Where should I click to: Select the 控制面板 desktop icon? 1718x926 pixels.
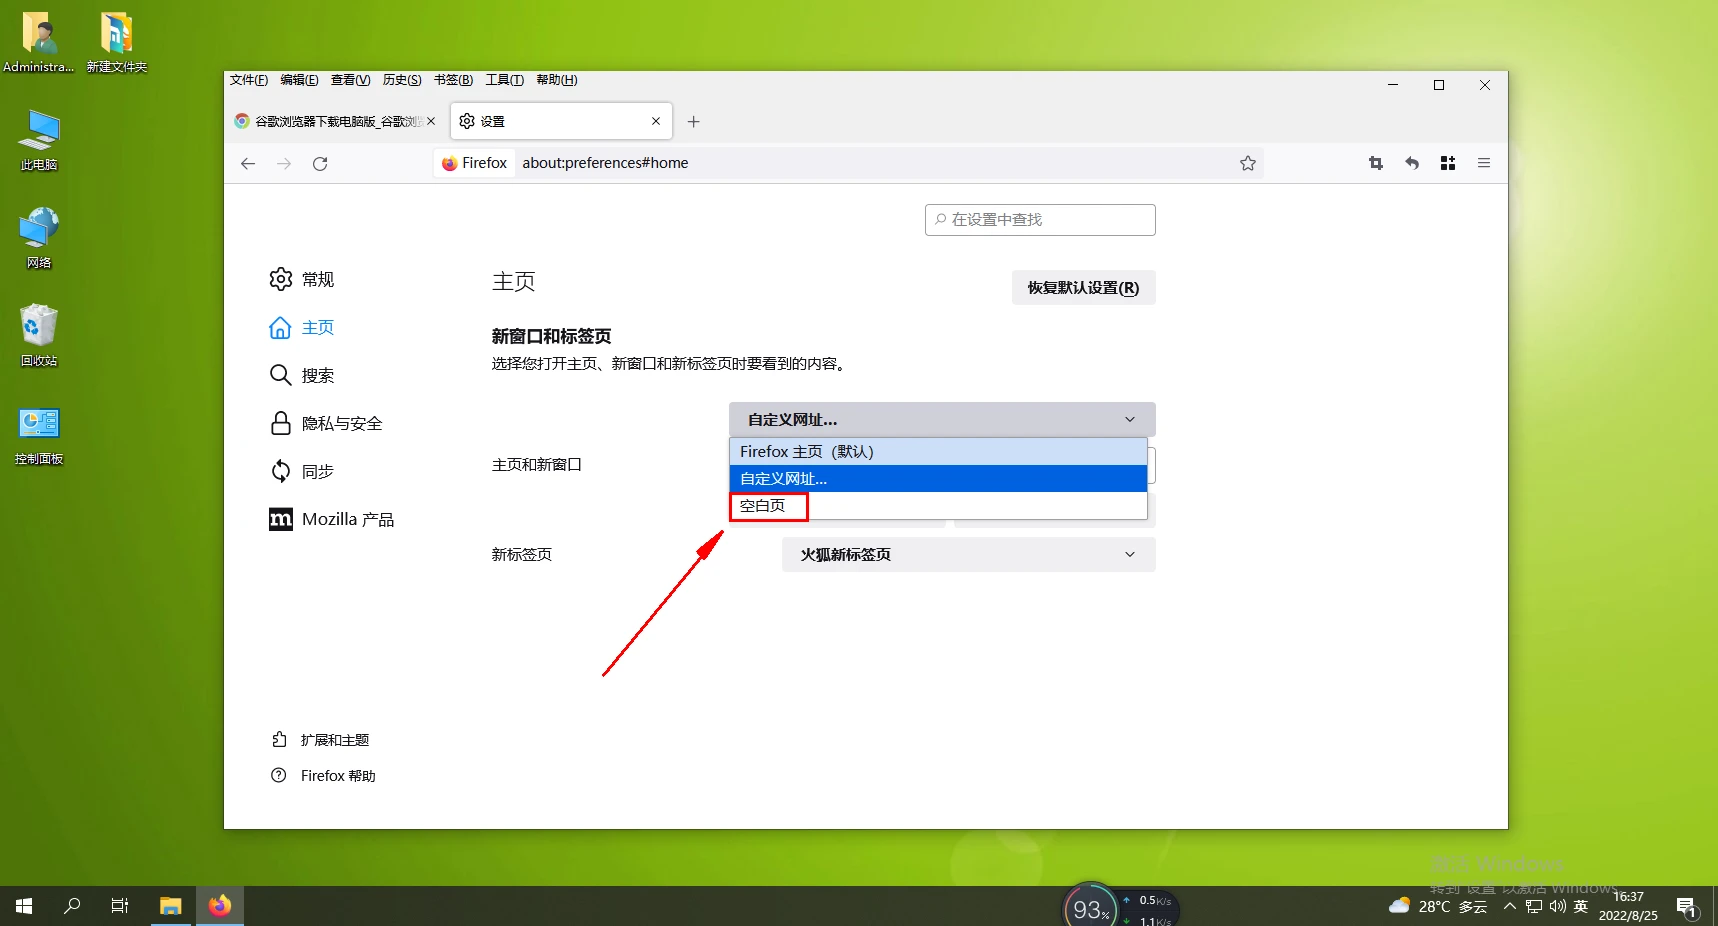[39, 436]
